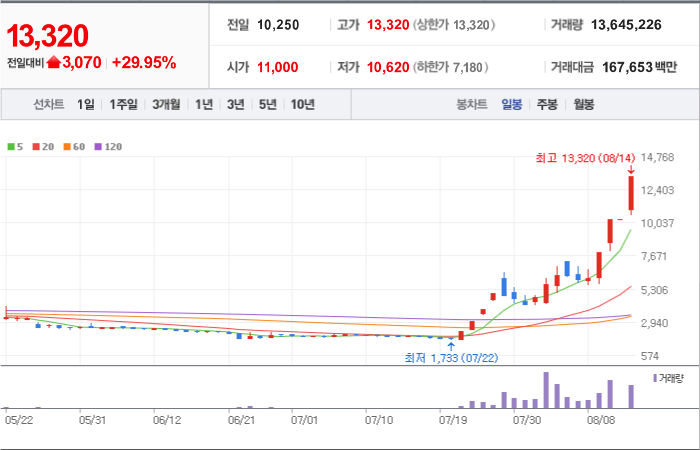This screenshot has height=450, width=700.
Task: Click the 저가 value 10,620
Action: [x=388, y=67]
